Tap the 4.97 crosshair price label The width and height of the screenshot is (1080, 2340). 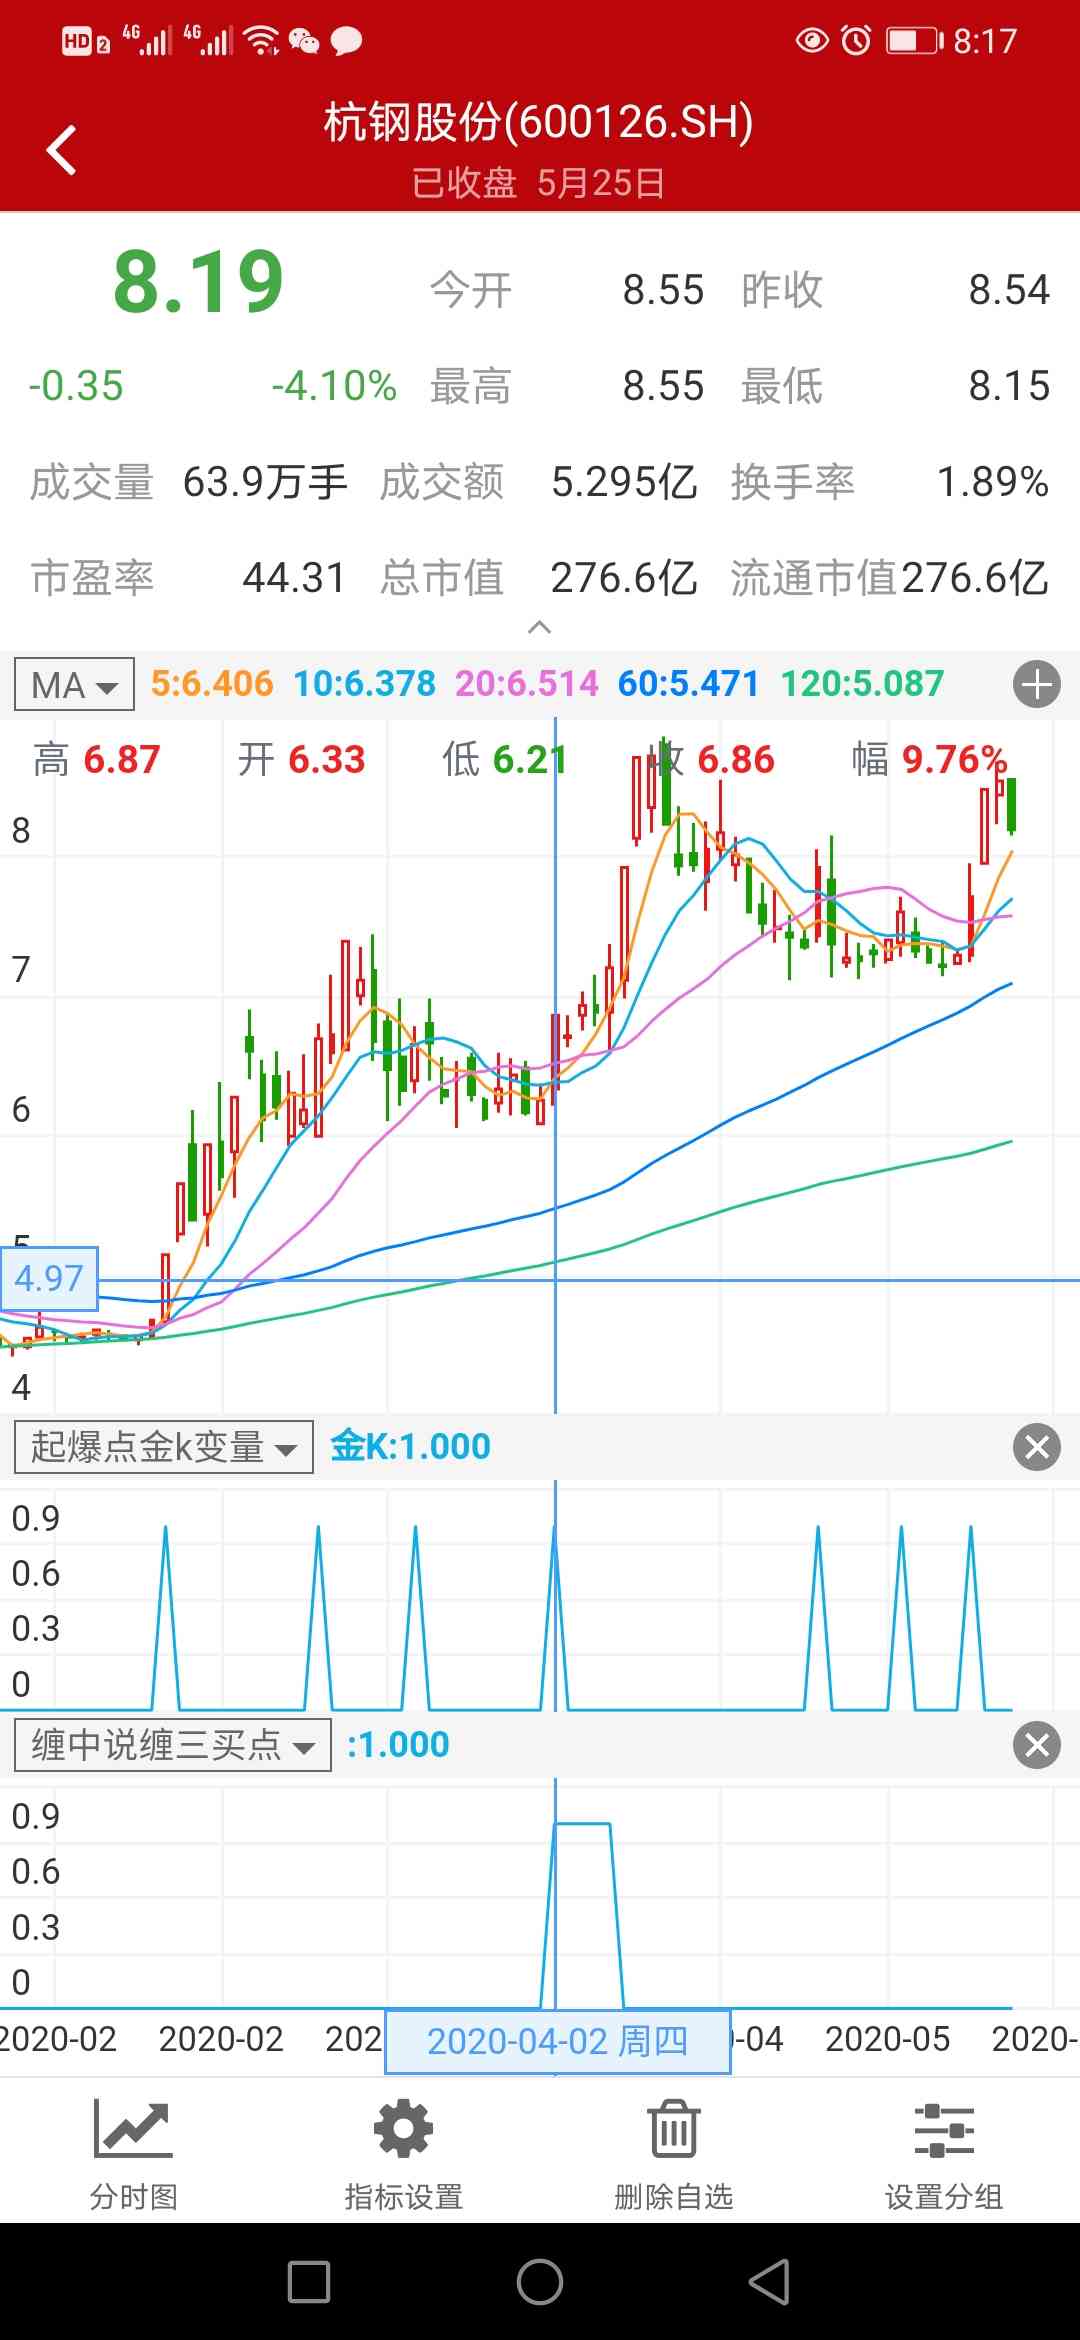(x=49, y=1278)
